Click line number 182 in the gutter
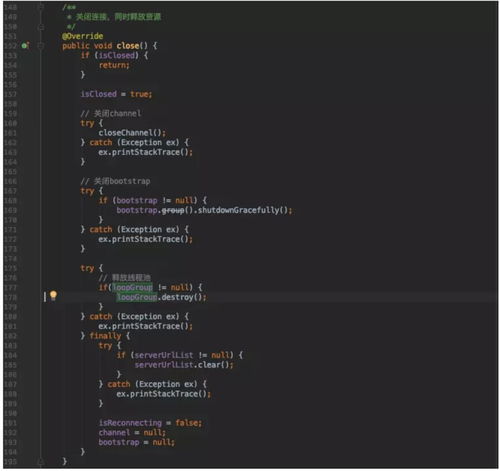 (10, 336)
